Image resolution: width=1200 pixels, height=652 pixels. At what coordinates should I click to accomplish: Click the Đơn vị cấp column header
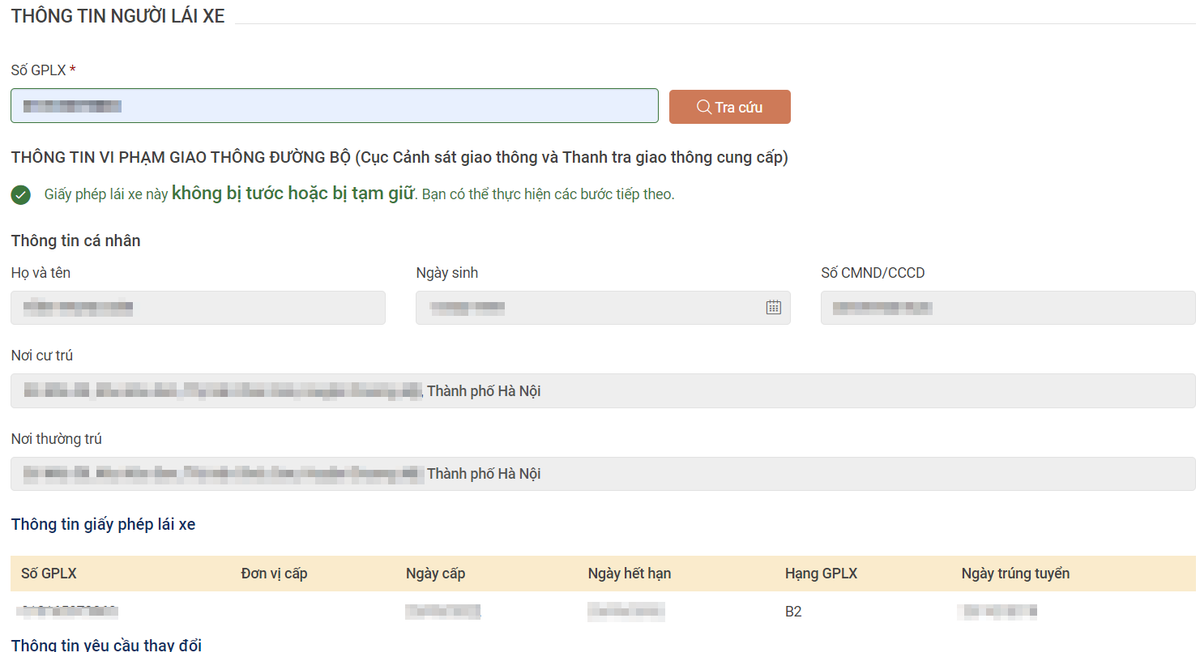[274, 573]
